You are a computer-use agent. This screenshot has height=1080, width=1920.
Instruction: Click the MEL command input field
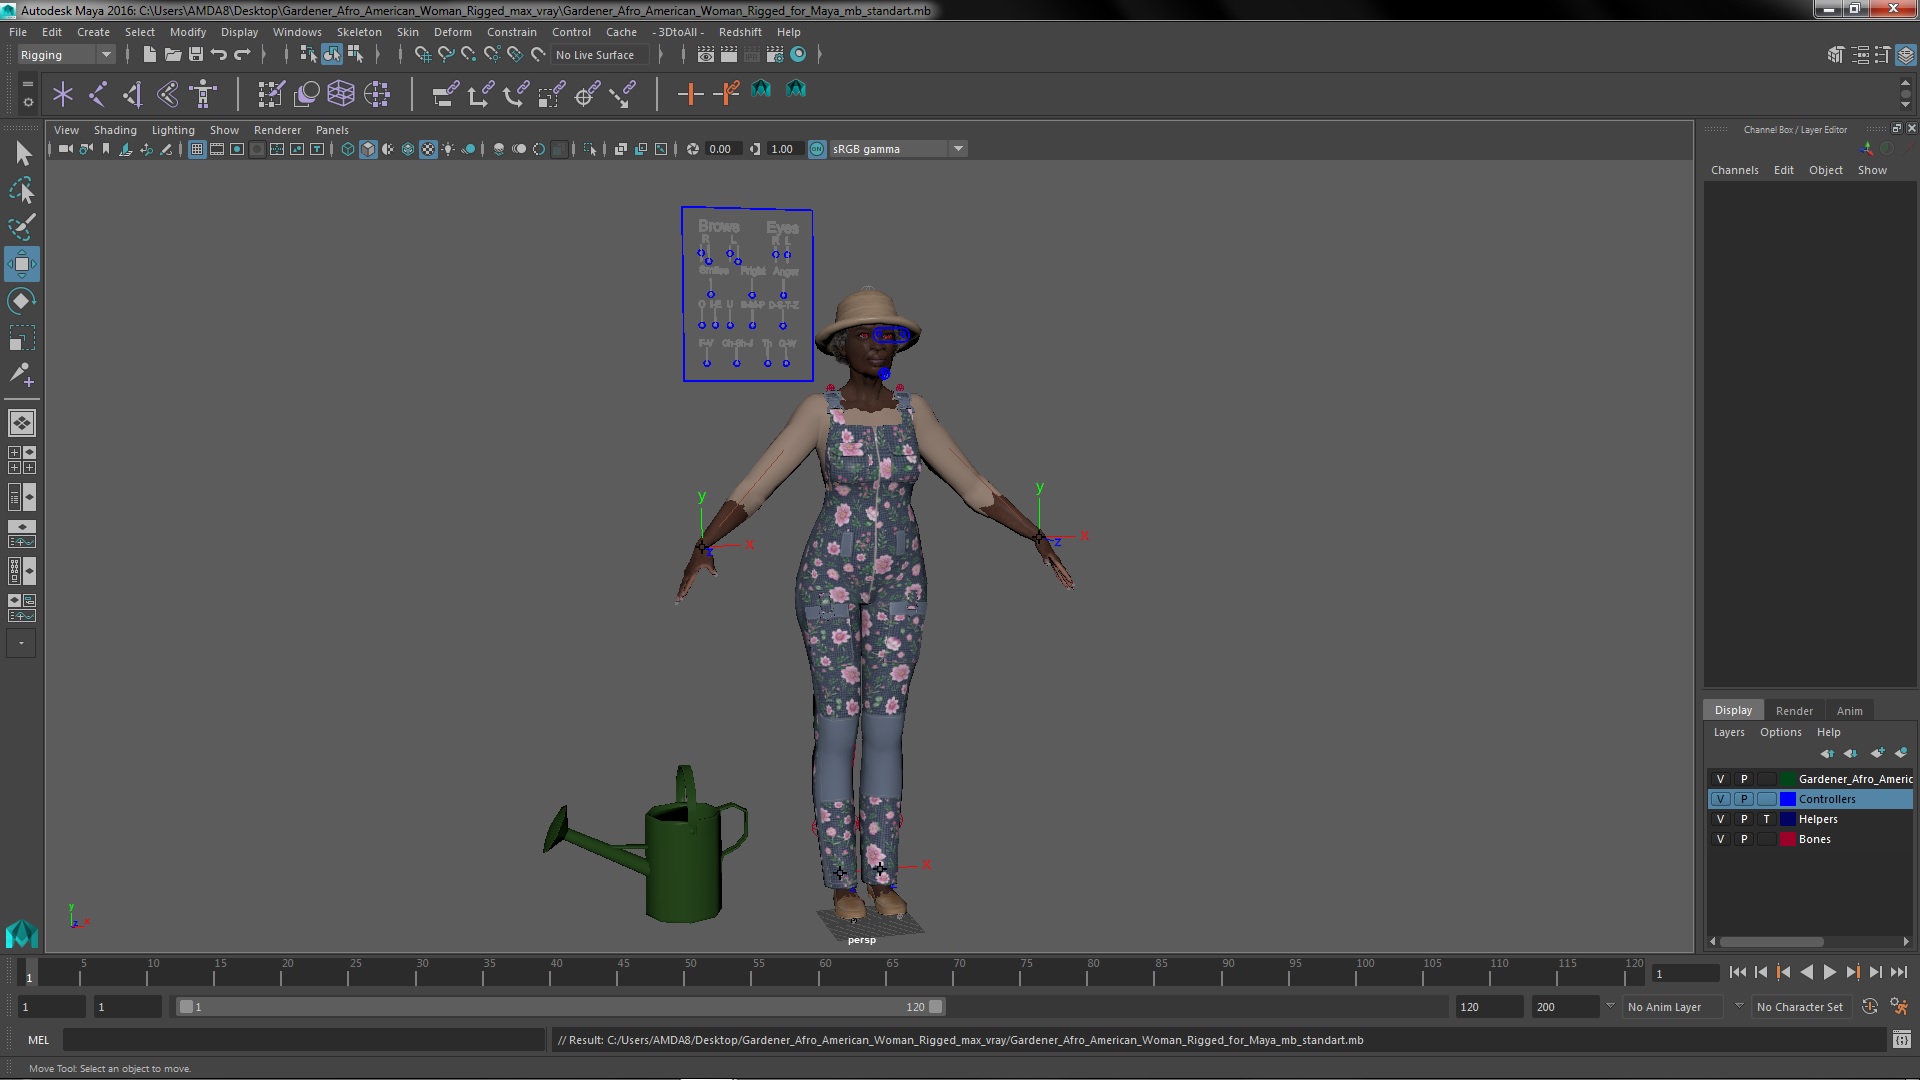pyautogui.click(x=303, y=1040)
